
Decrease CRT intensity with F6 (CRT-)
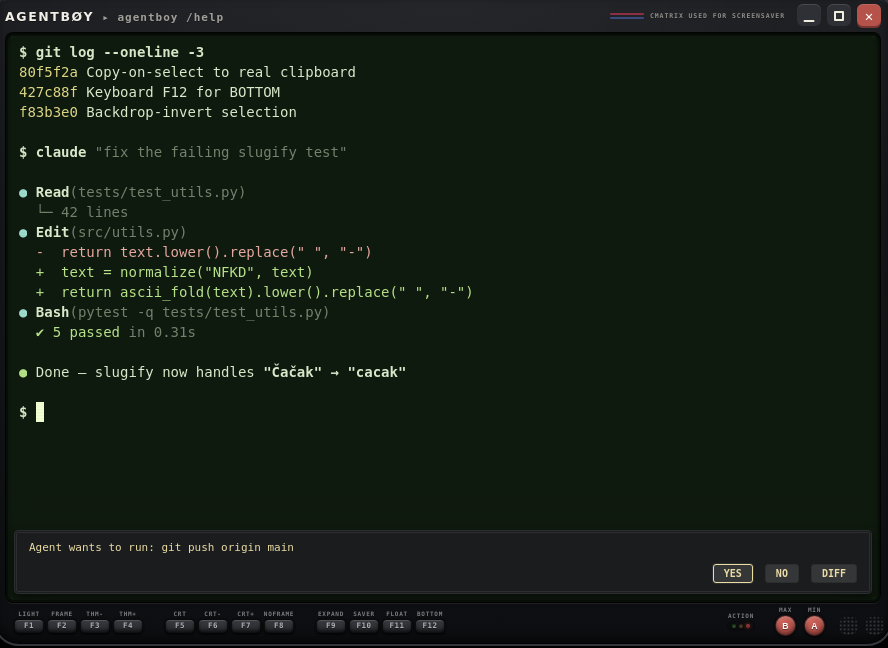[212, 625]
